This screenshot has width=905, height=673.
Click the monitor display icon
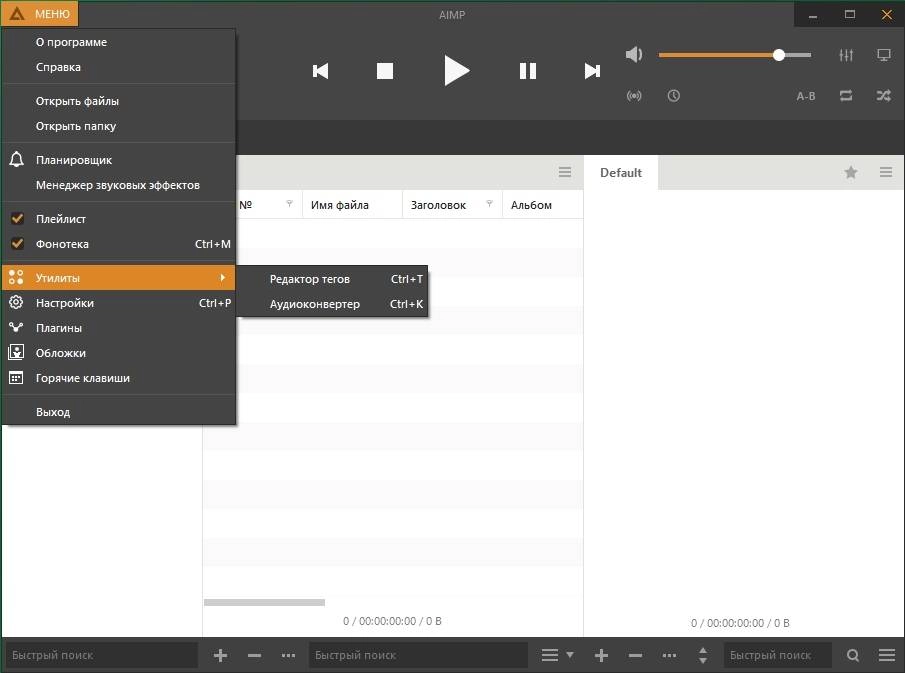884,55
